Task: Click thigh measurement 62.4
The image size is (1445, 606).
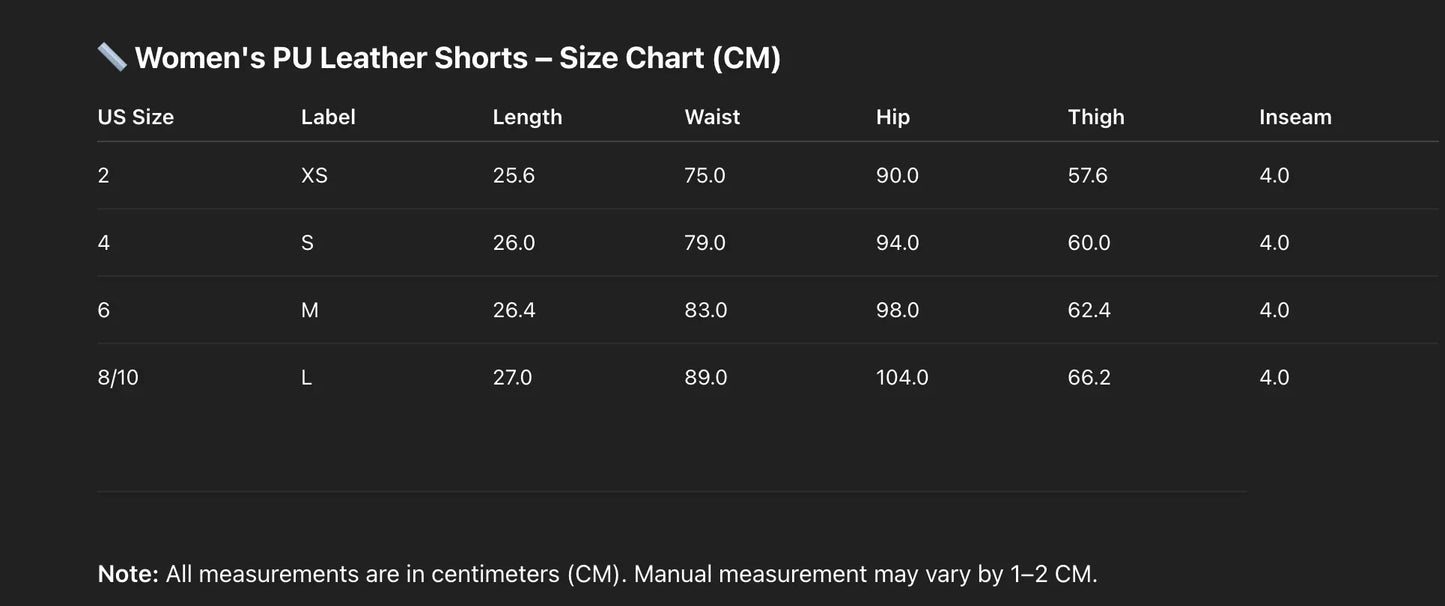Action: (x=1089, y=311)
